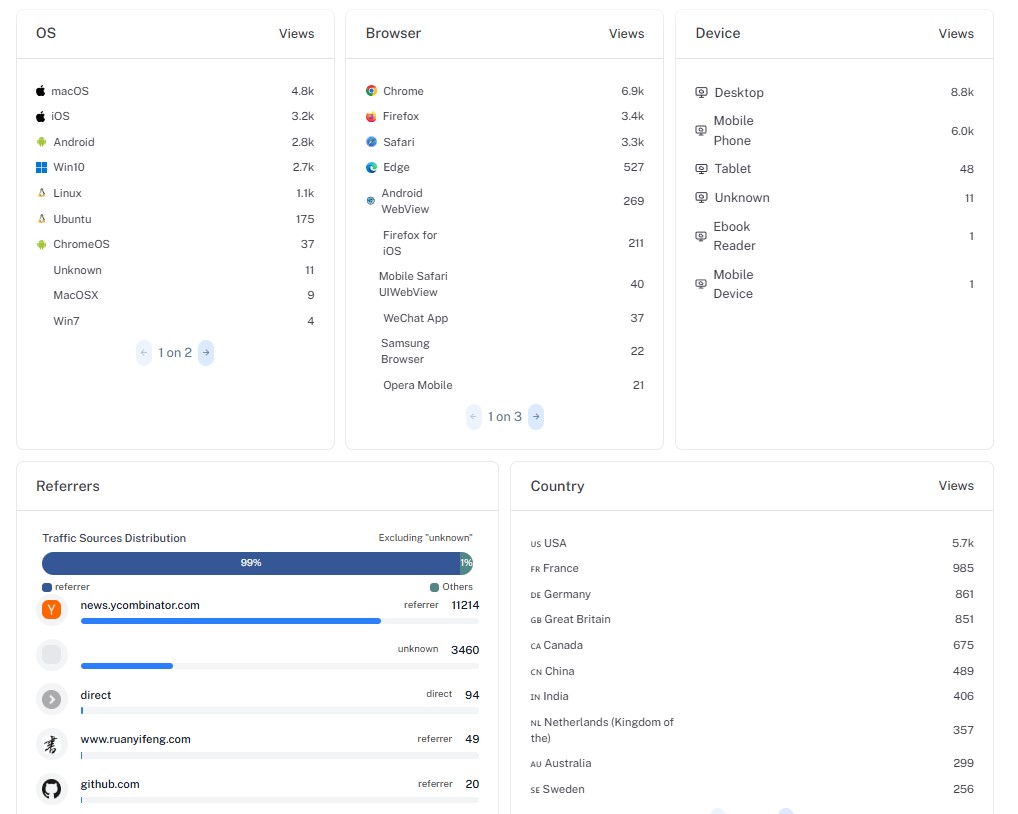The width and height of the screenshot is (1018, 814).
Task: Click the ruanyifeng.com favicon
Action: pos(51,743)
